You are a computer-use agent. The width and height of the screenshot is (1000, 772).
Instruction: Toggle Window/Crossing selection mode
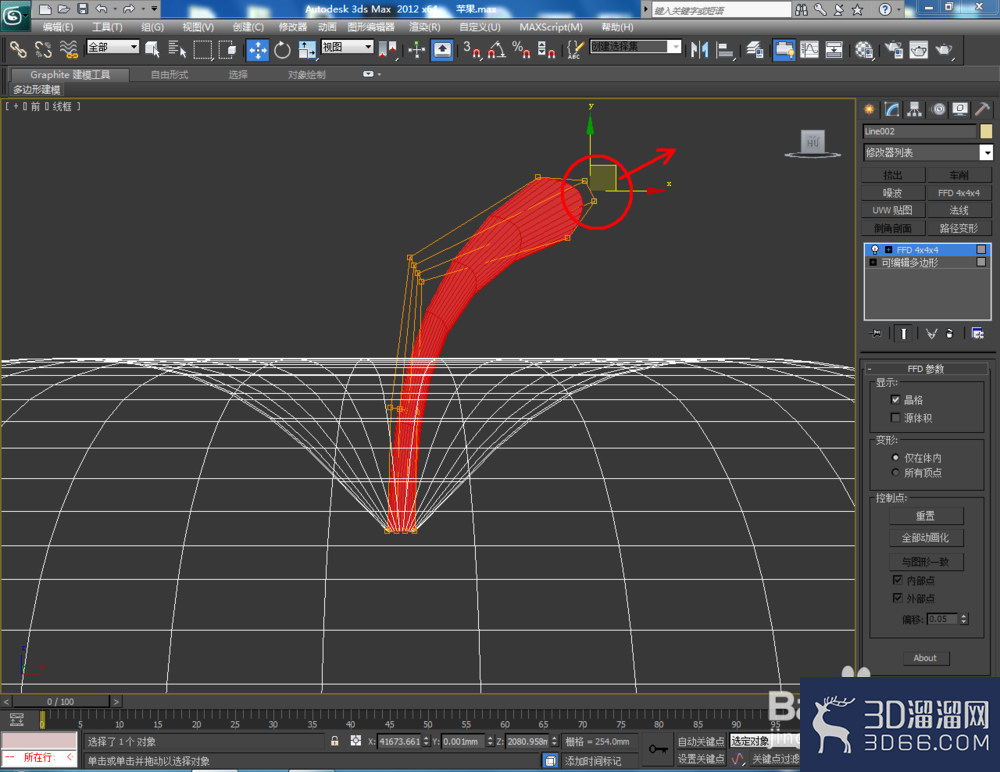(227, 50)
